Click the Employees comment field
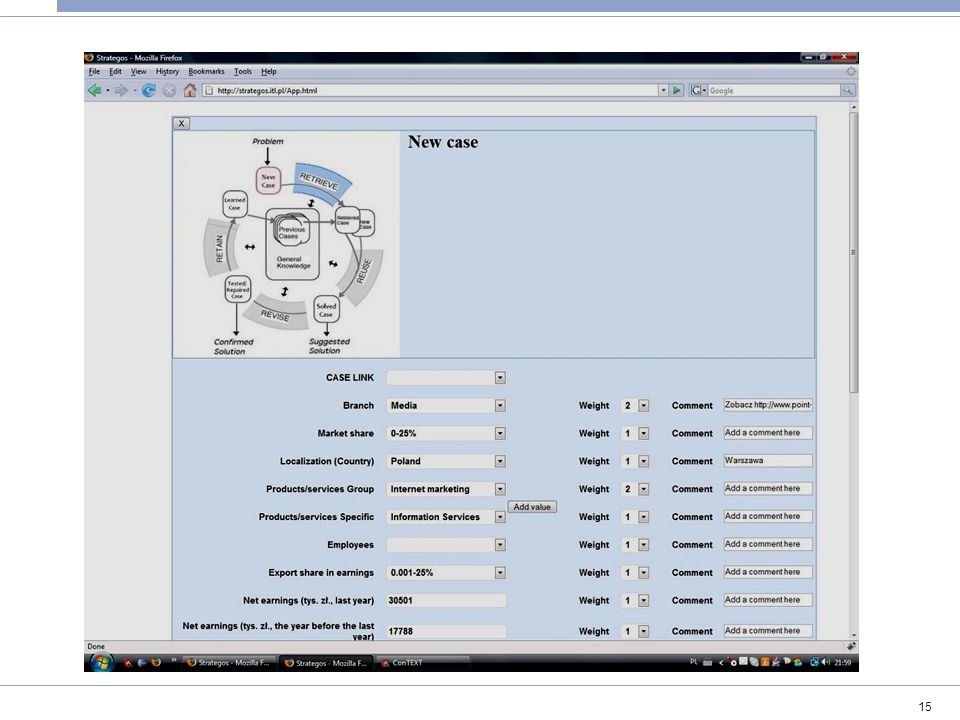The image size is (960, 720). [x=768, y=544]
